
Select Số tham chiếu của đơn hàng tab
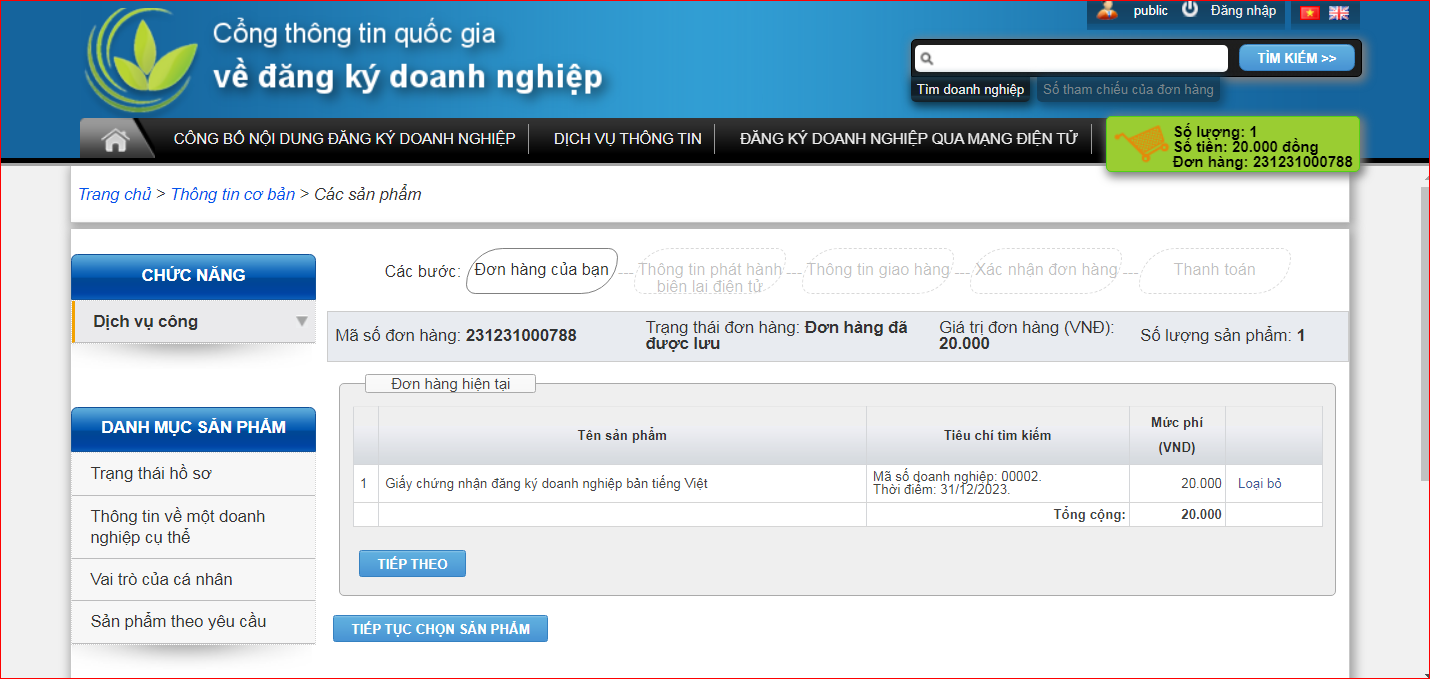[1128, 90]
